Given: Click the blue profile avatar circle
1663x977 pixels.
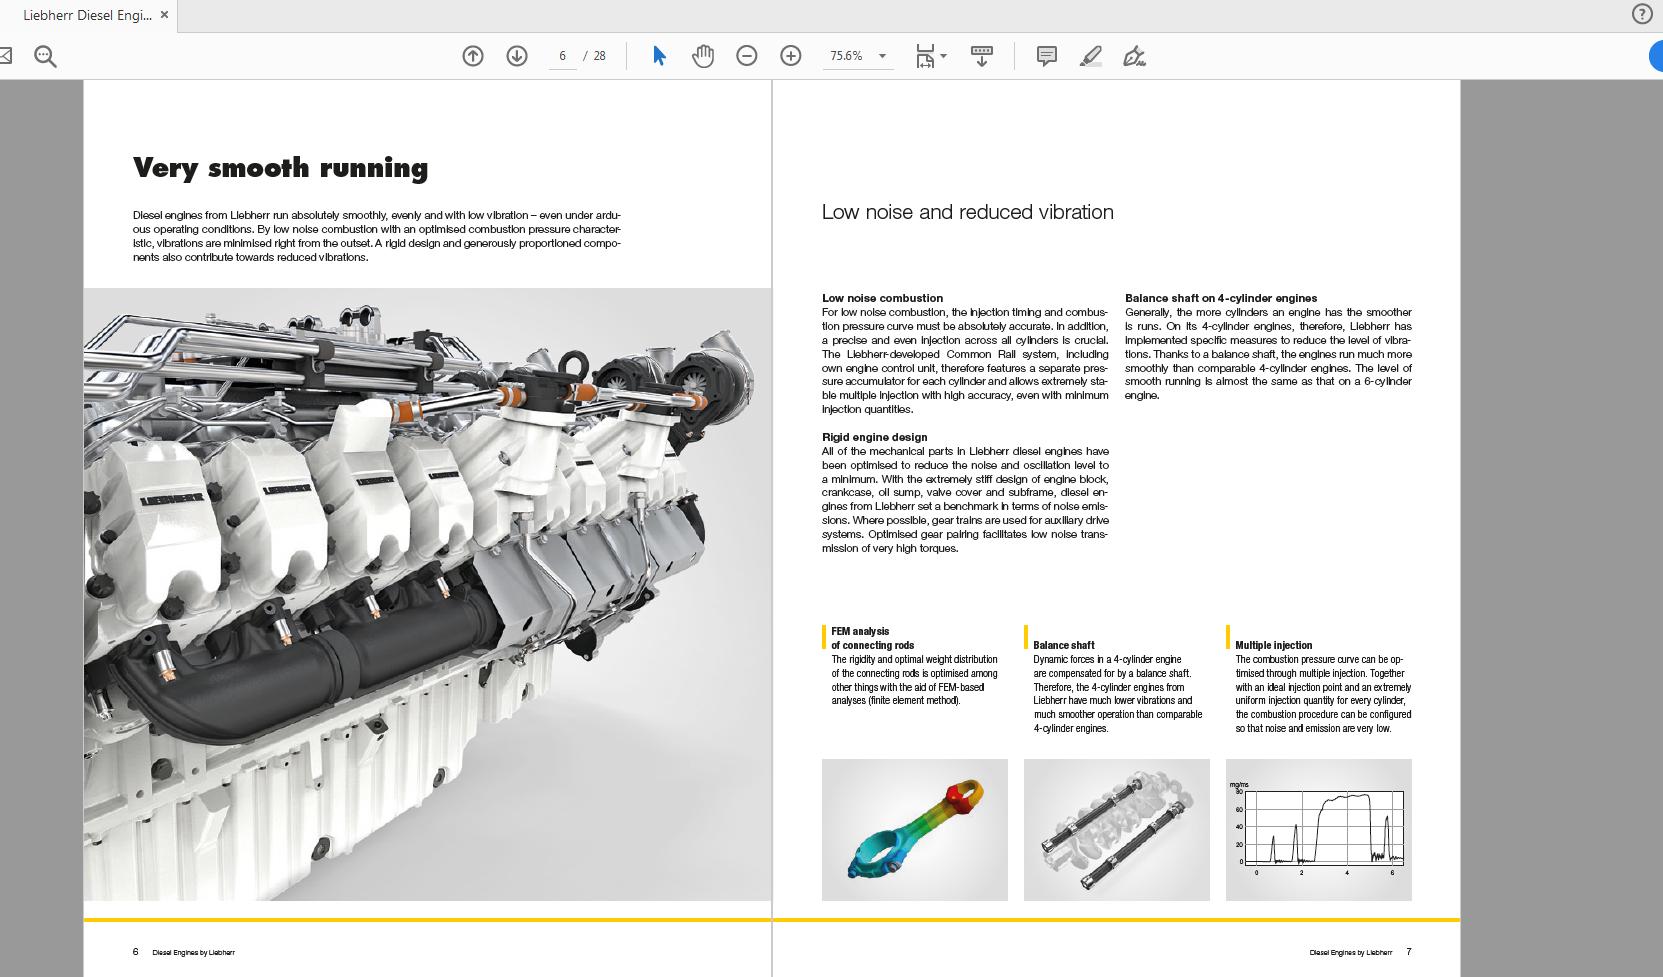Looking at the screenshot, I should (1657, 56).
